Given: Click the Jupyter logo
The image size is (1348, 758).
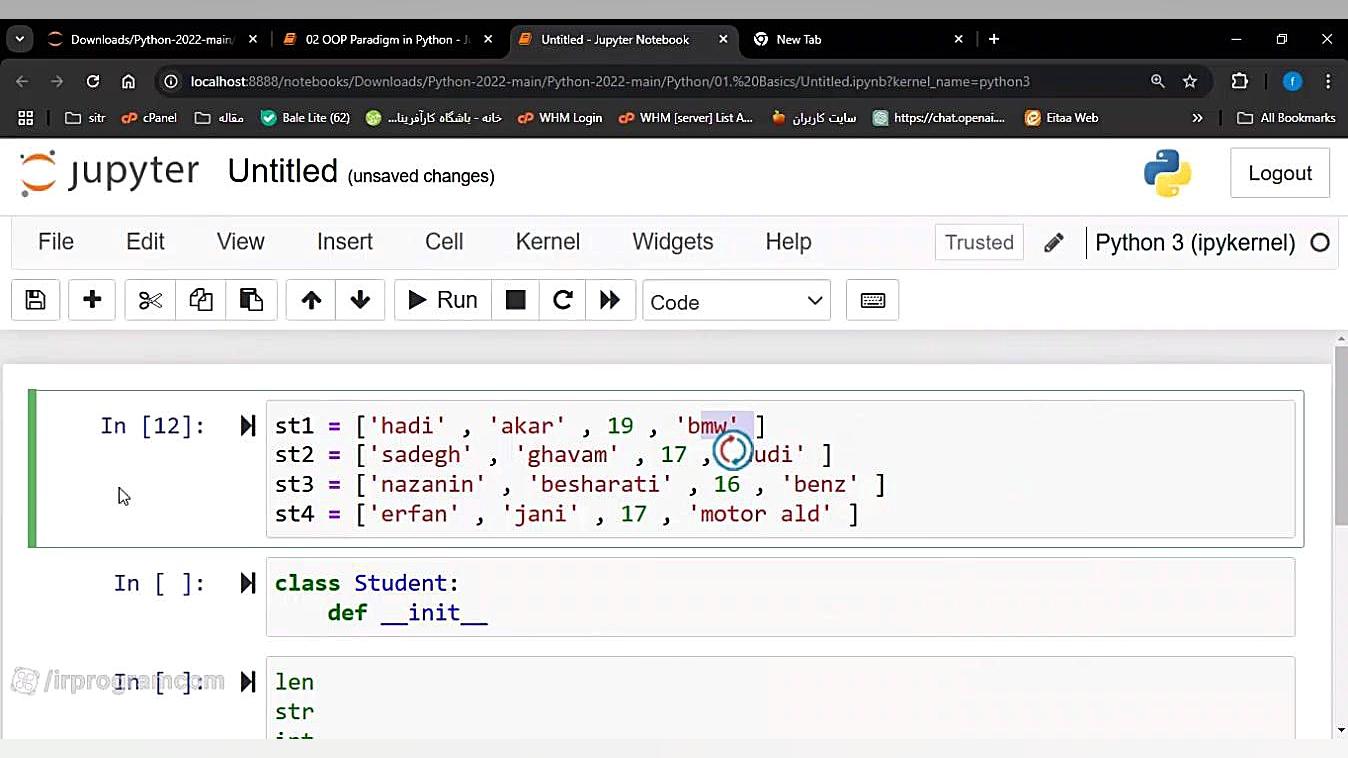Looking at the screenshot, I should [110, 172].
